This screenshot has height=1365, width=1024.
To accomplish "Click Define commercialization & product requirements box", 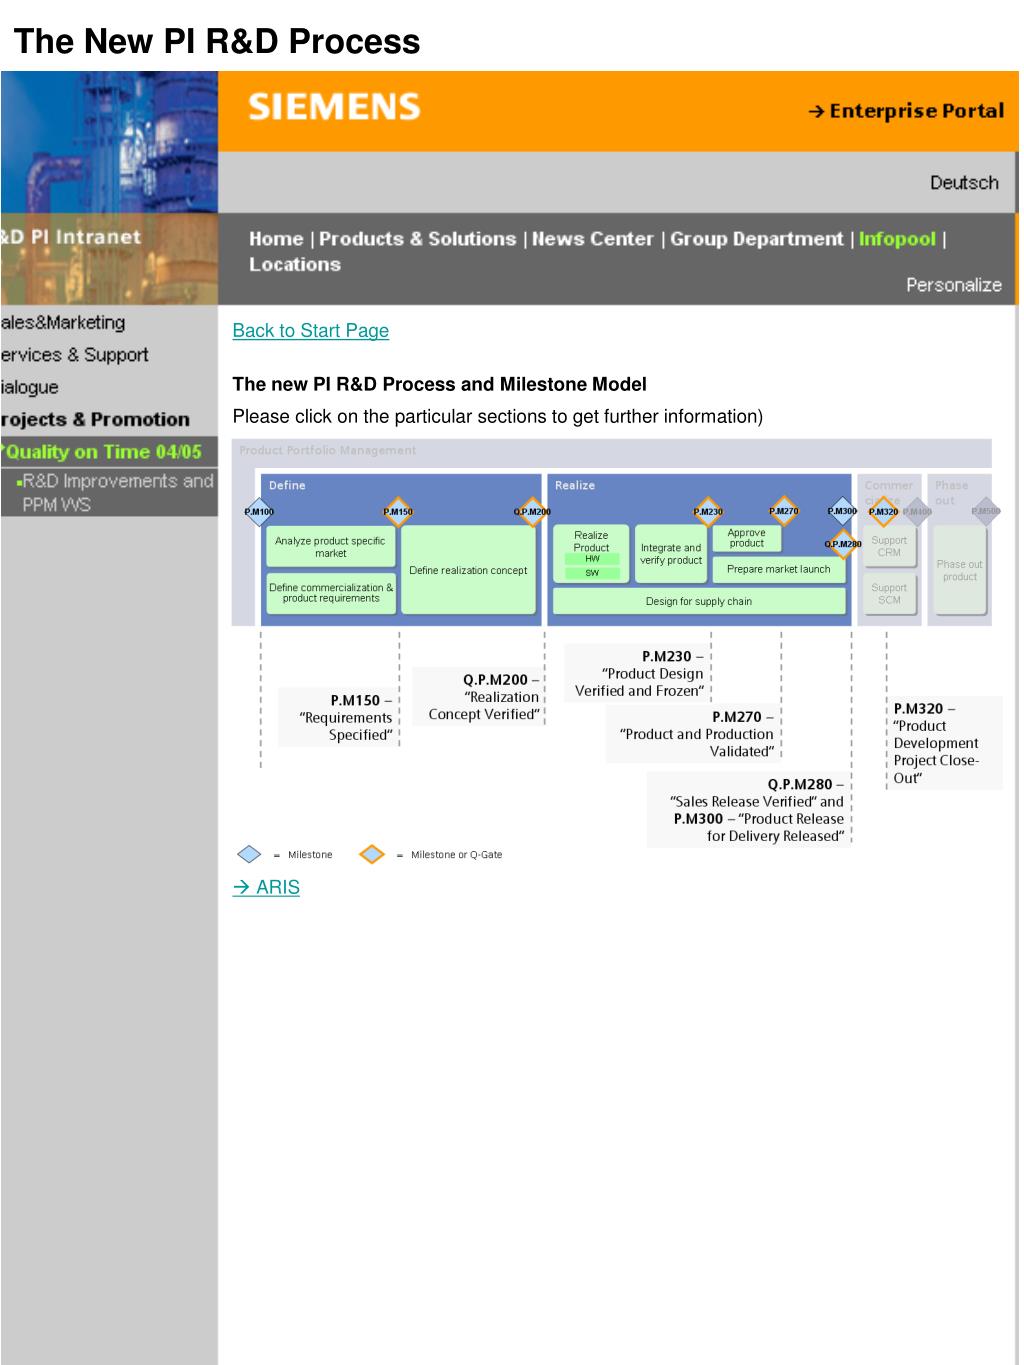I will [330, 593].
